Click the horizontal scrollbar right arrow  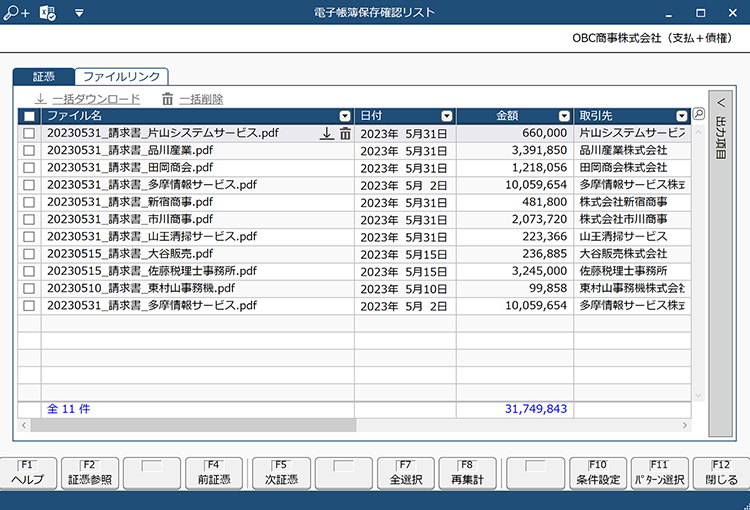[x=685, y=425]
